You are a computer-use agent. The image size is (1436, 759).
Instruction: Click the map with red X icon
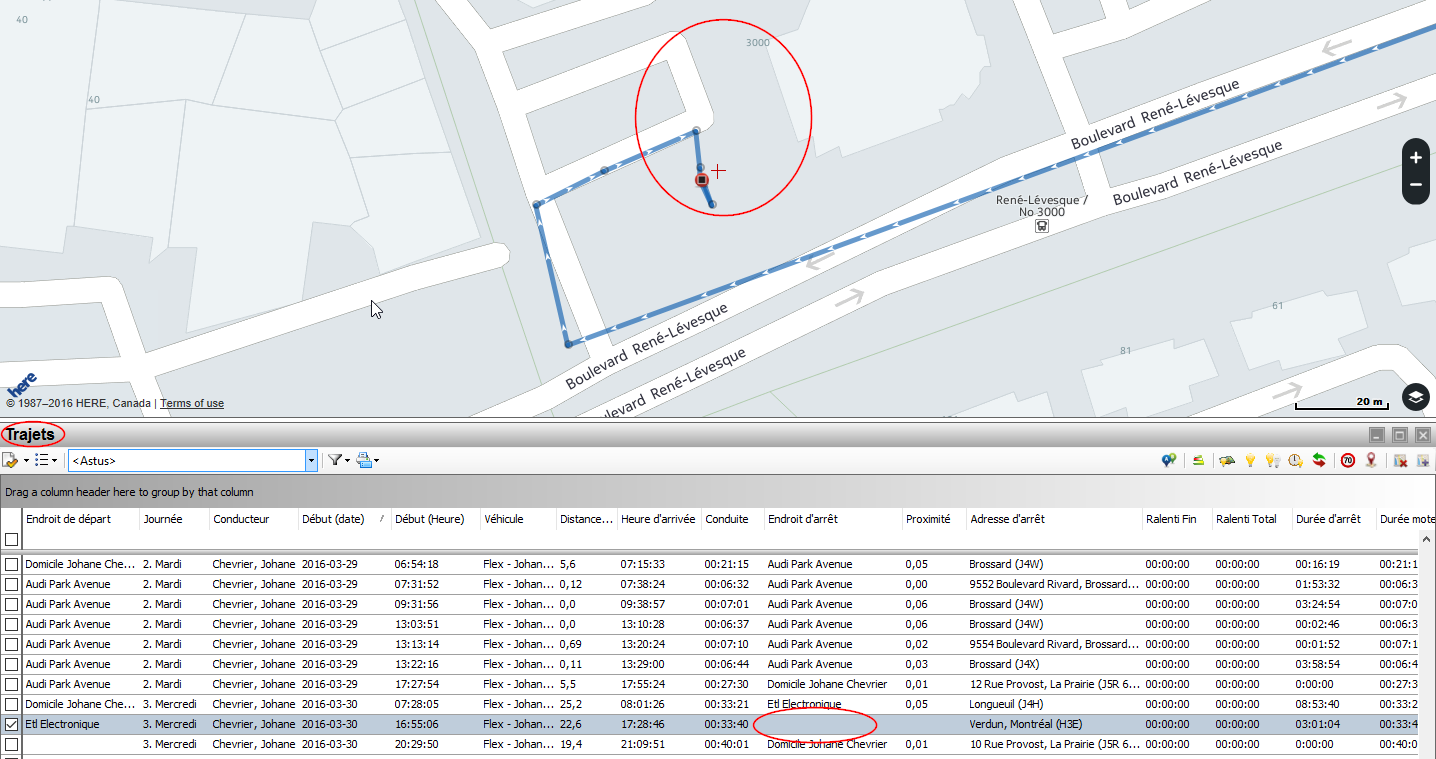click(1400, 461)
